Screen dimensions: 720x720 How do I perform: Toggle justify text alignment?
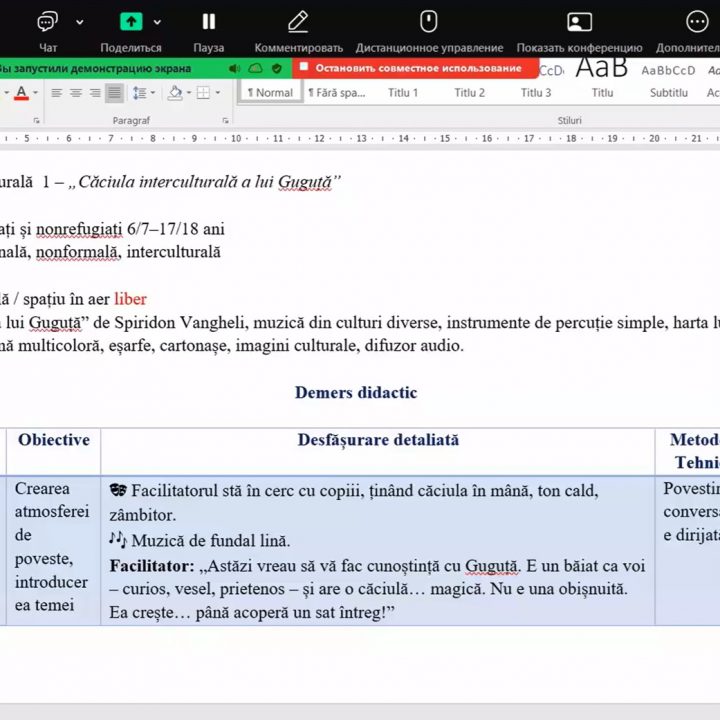[114, 93]
